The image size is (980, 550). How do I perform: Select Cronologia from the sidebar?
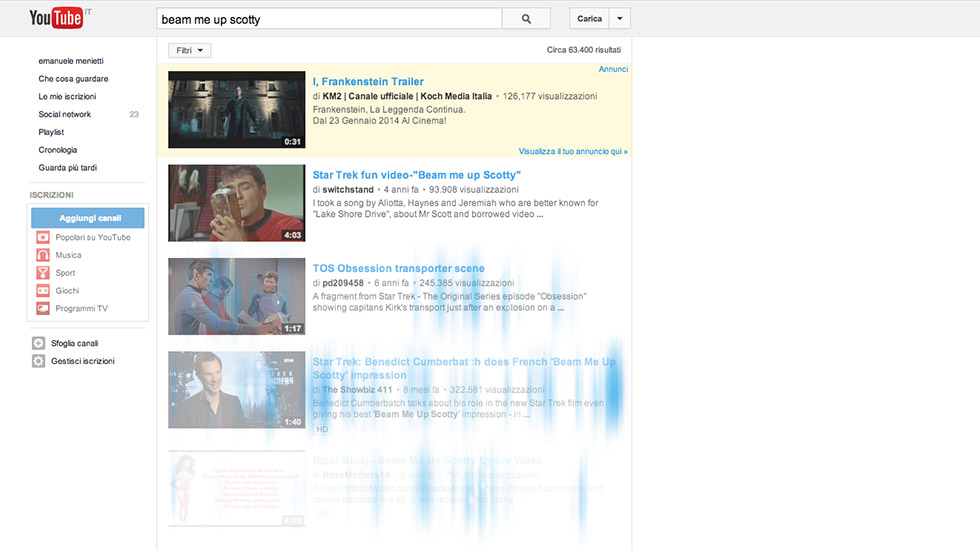tap(58, 150)
